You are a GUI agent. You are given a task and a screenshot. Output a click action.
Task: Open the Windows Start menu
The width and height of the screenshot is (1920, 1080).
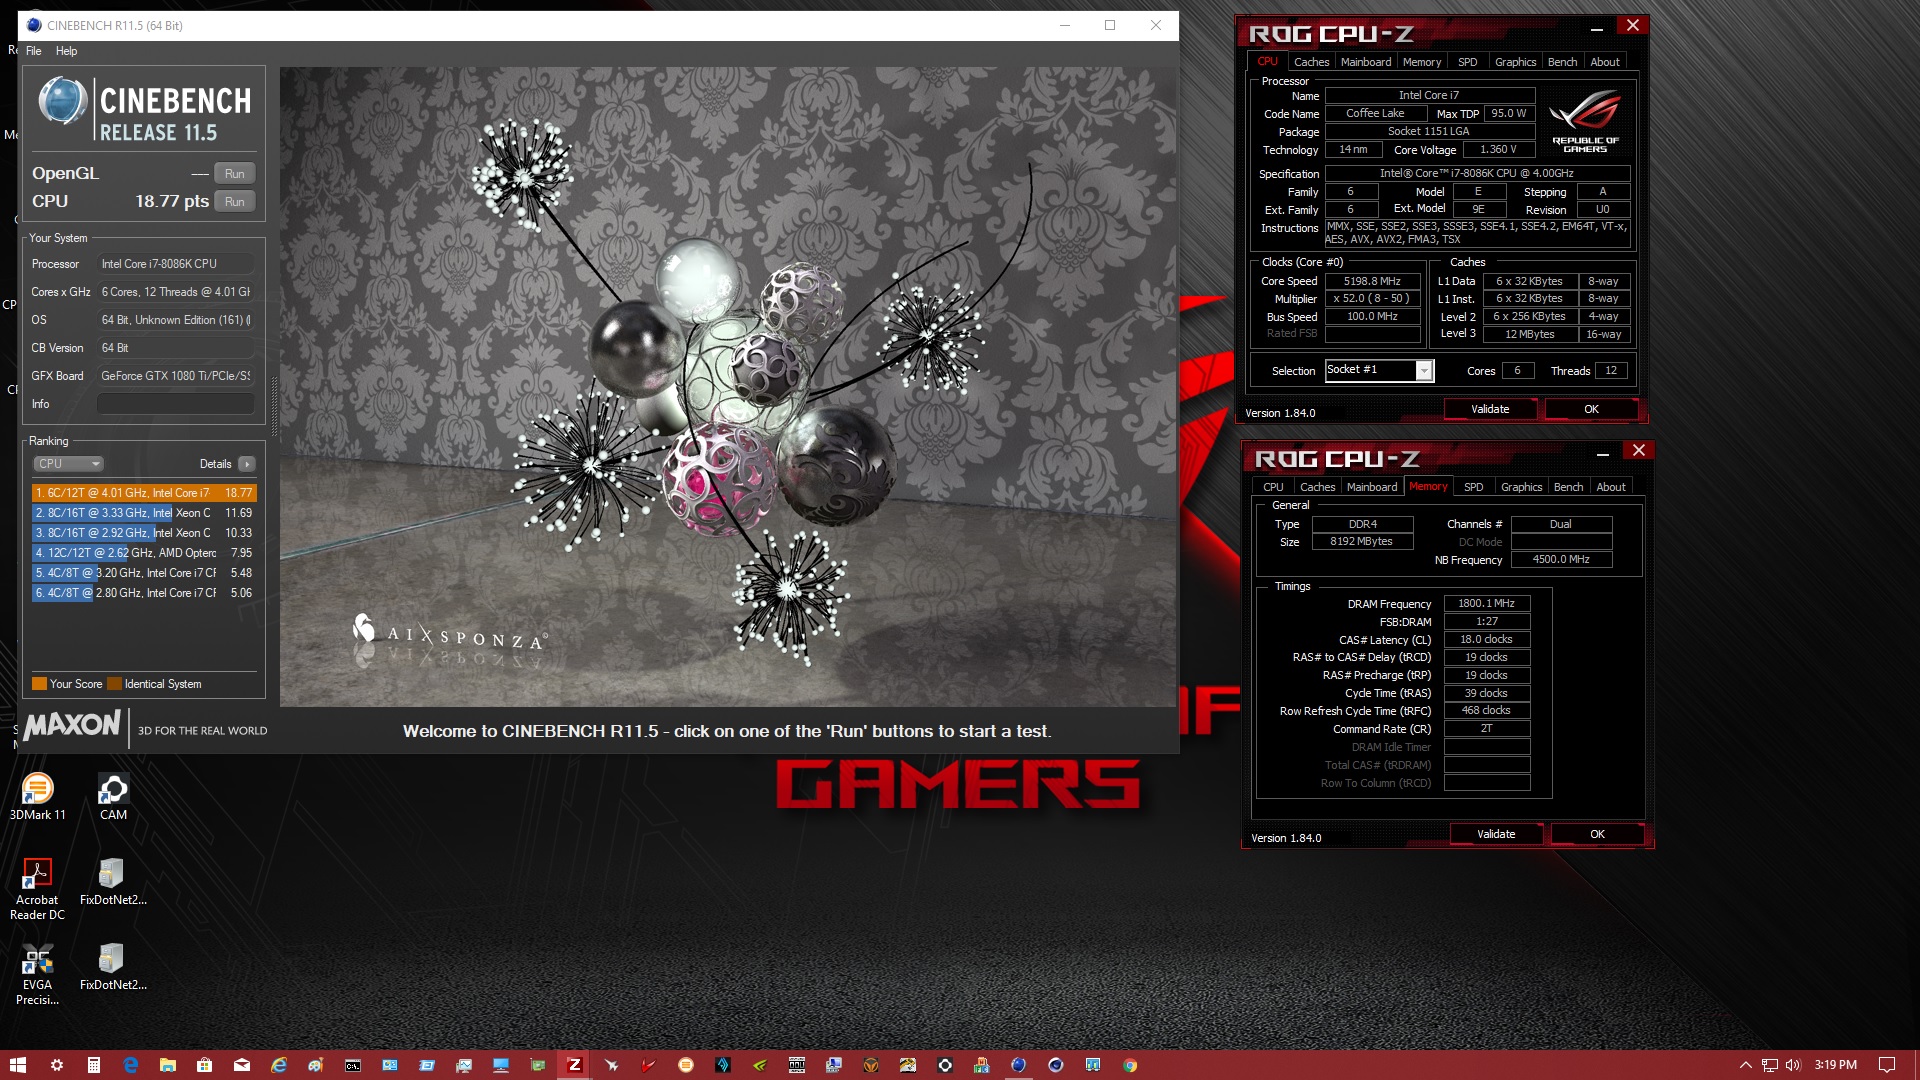(x=17, y=1065)
